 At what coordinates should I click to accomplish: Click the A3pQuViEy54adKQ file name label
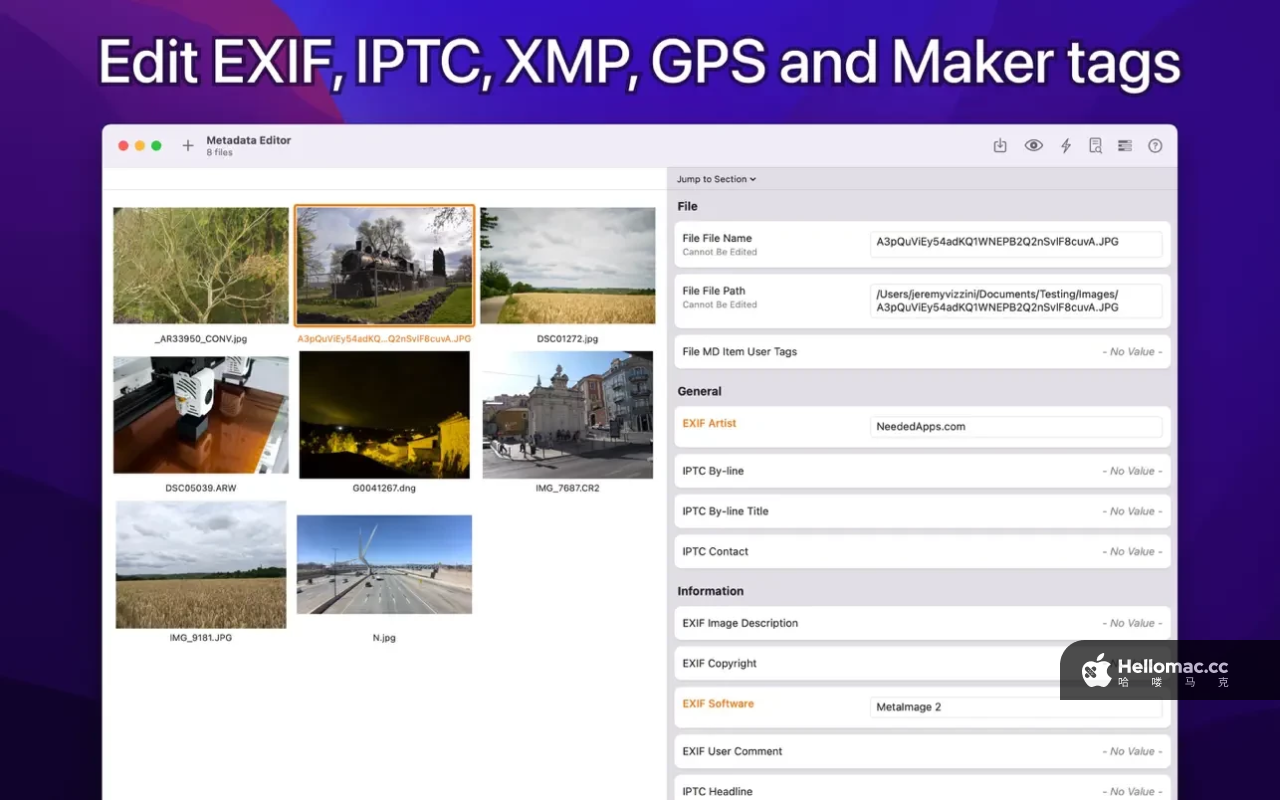pyautogui.click(x=384, y=339)
